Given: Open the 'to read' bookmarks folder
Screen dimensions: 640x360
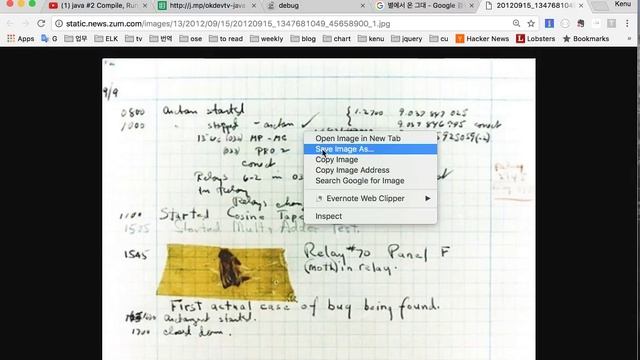Looking at the screenshot, I should [226, 39].
